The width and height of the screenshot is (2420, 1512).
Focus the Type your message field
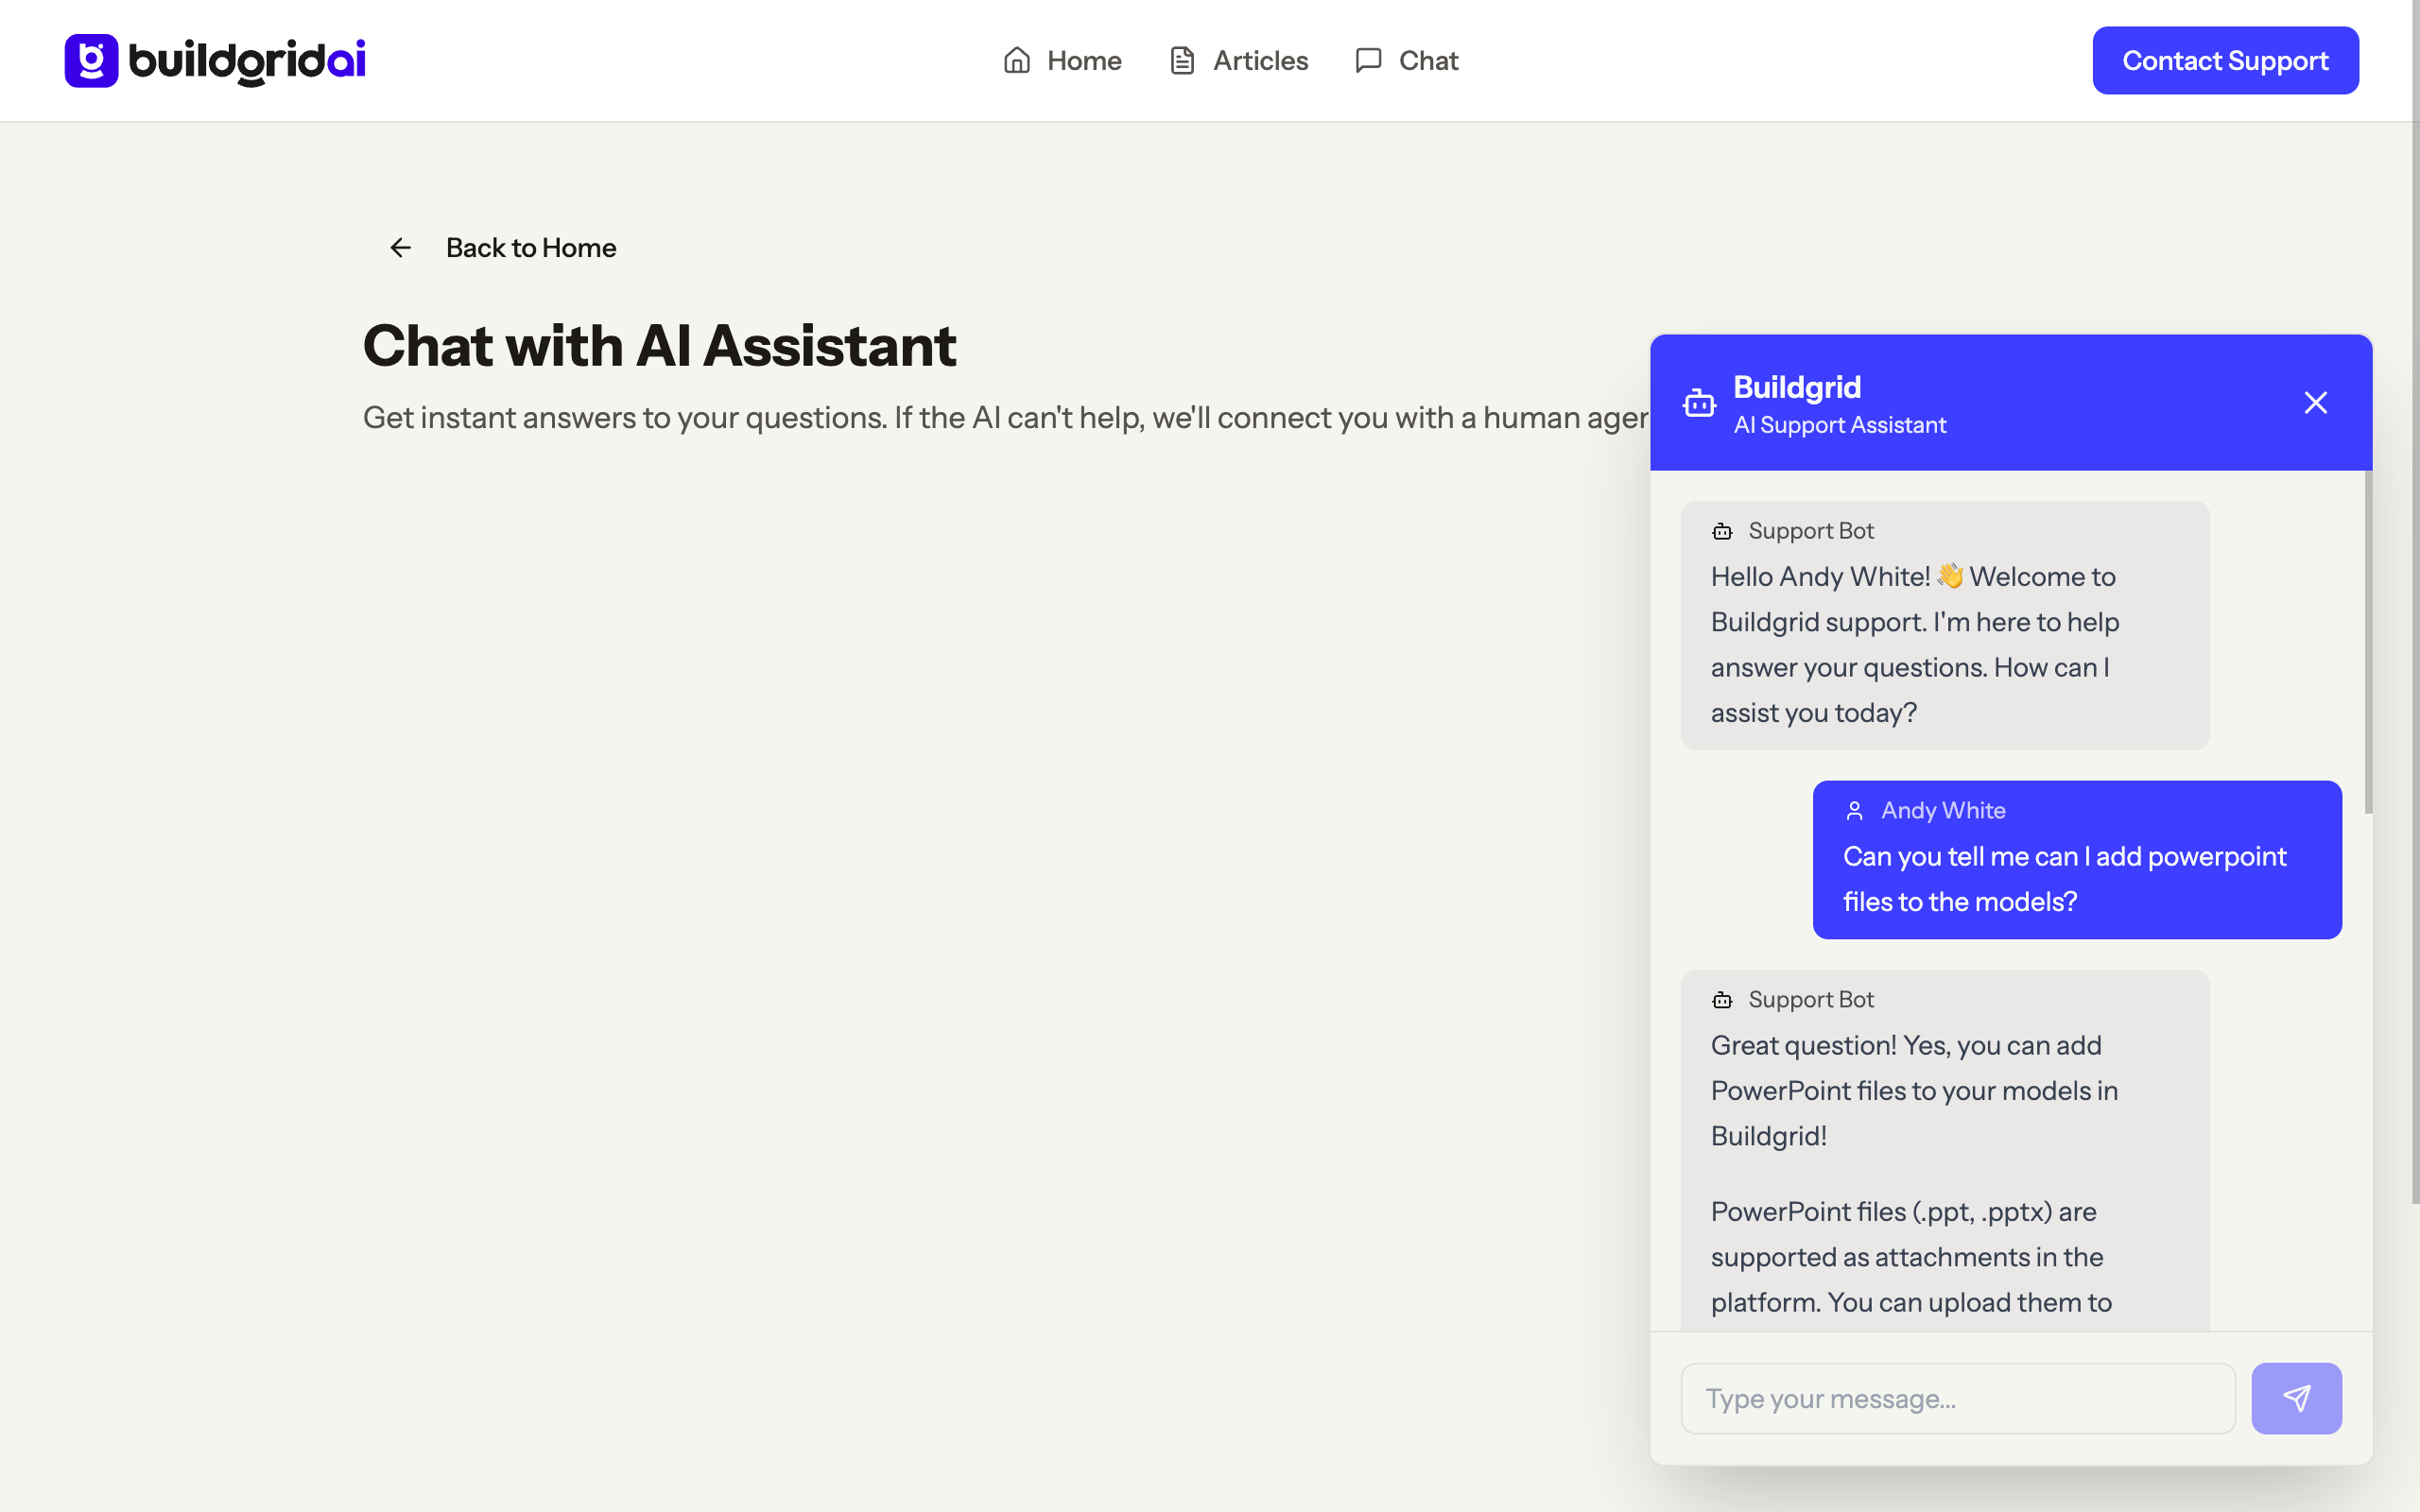click(x=1957, y=1397)
